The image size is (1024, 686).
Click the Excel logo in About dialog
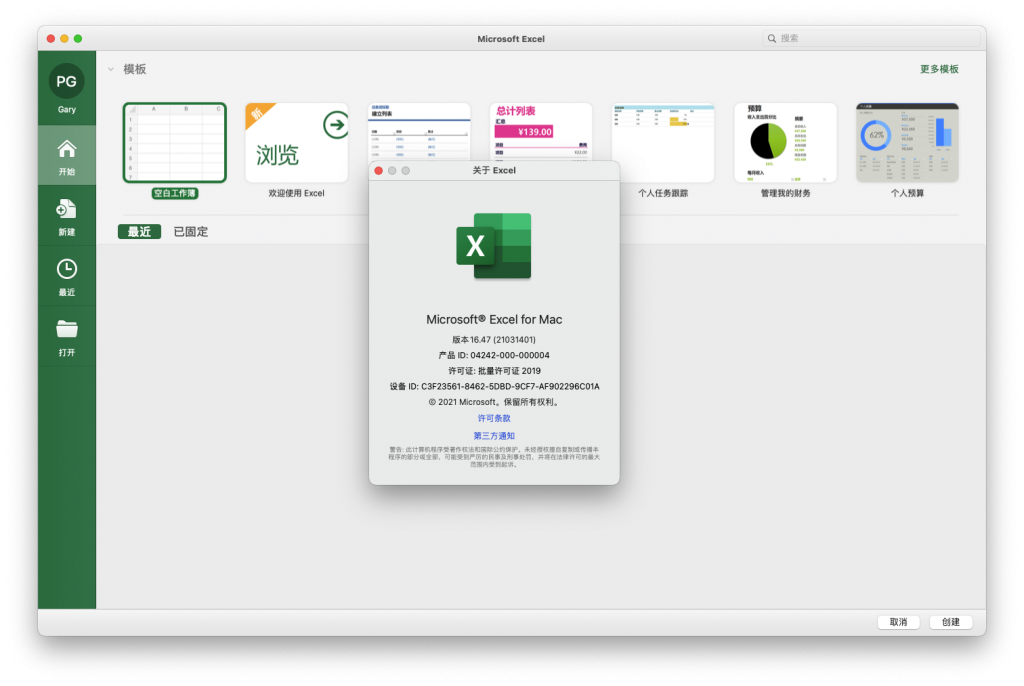tap(494, 246)
